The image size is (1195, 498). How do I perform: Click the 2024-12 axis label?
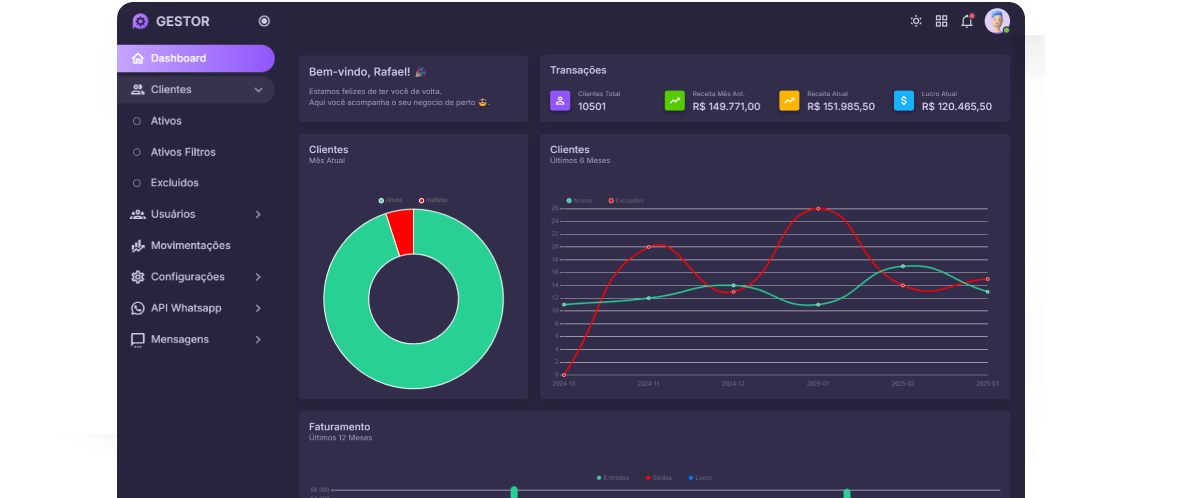coord(733,384)
